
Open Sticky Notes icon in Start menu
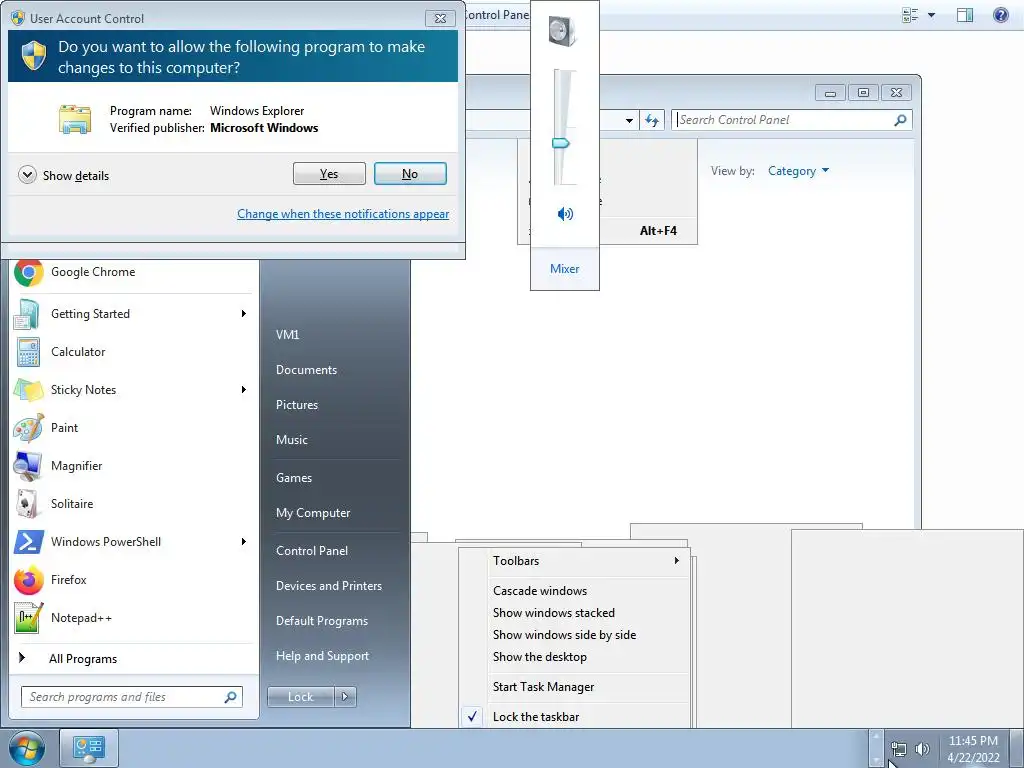tap(29, 390)
